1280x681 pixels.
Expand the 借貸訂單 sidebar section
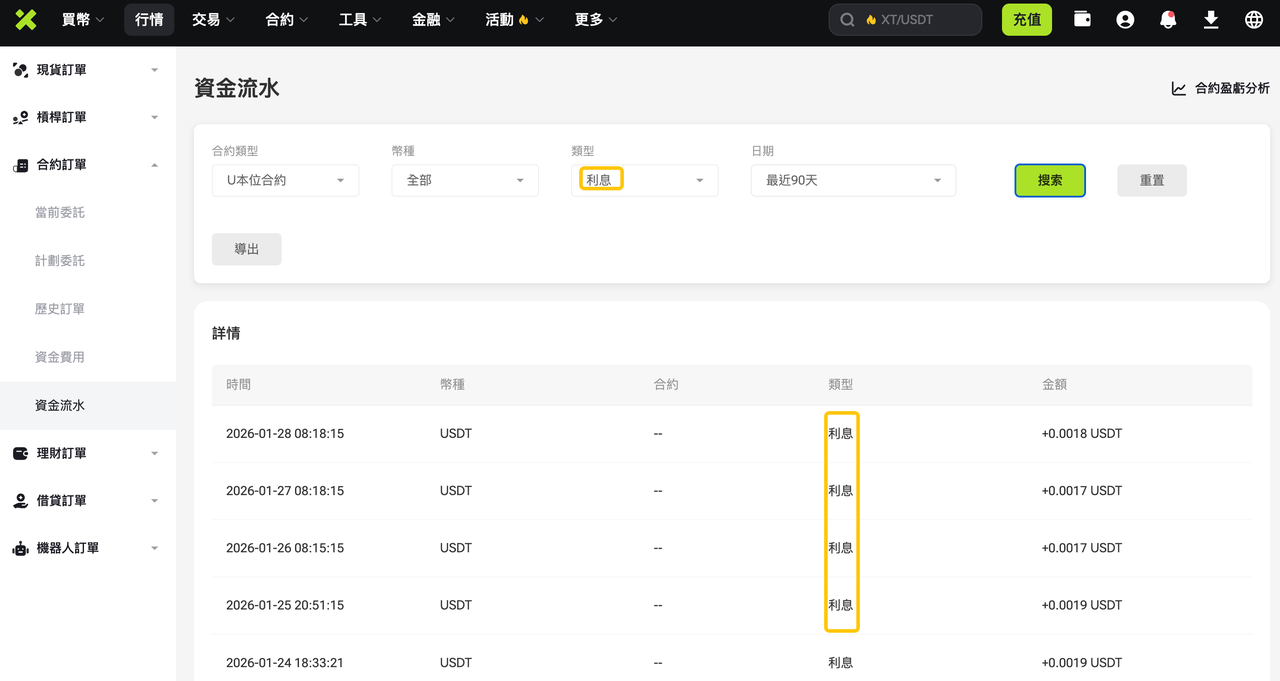(x=155, y=501)
